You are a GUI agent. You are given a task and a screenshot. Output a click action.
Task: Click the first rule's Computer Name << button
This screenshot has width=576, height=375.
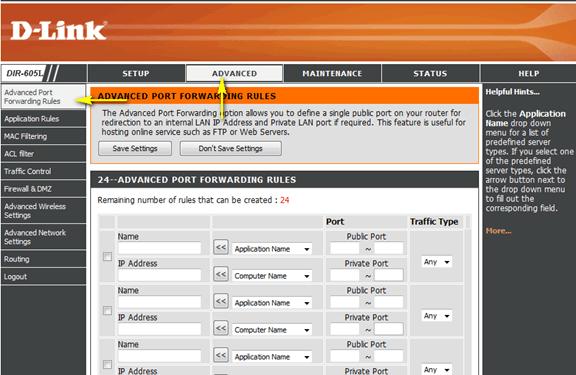(x=221, y=274)
